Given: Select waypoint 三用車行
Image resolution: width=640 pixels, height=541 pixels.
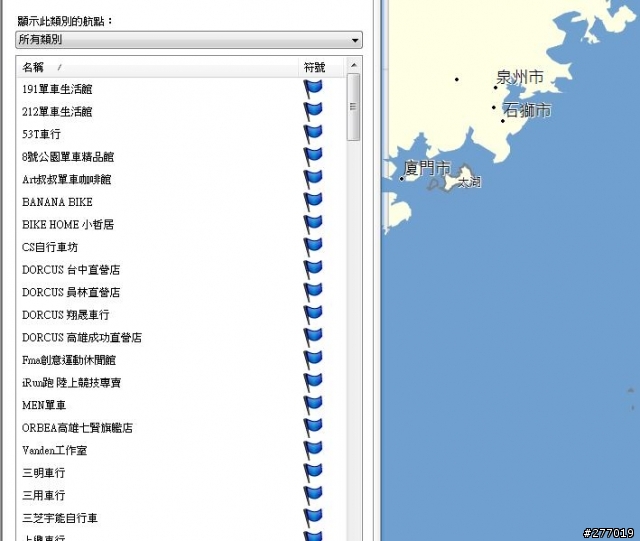Looking at the screenshot, I should 44,495.
